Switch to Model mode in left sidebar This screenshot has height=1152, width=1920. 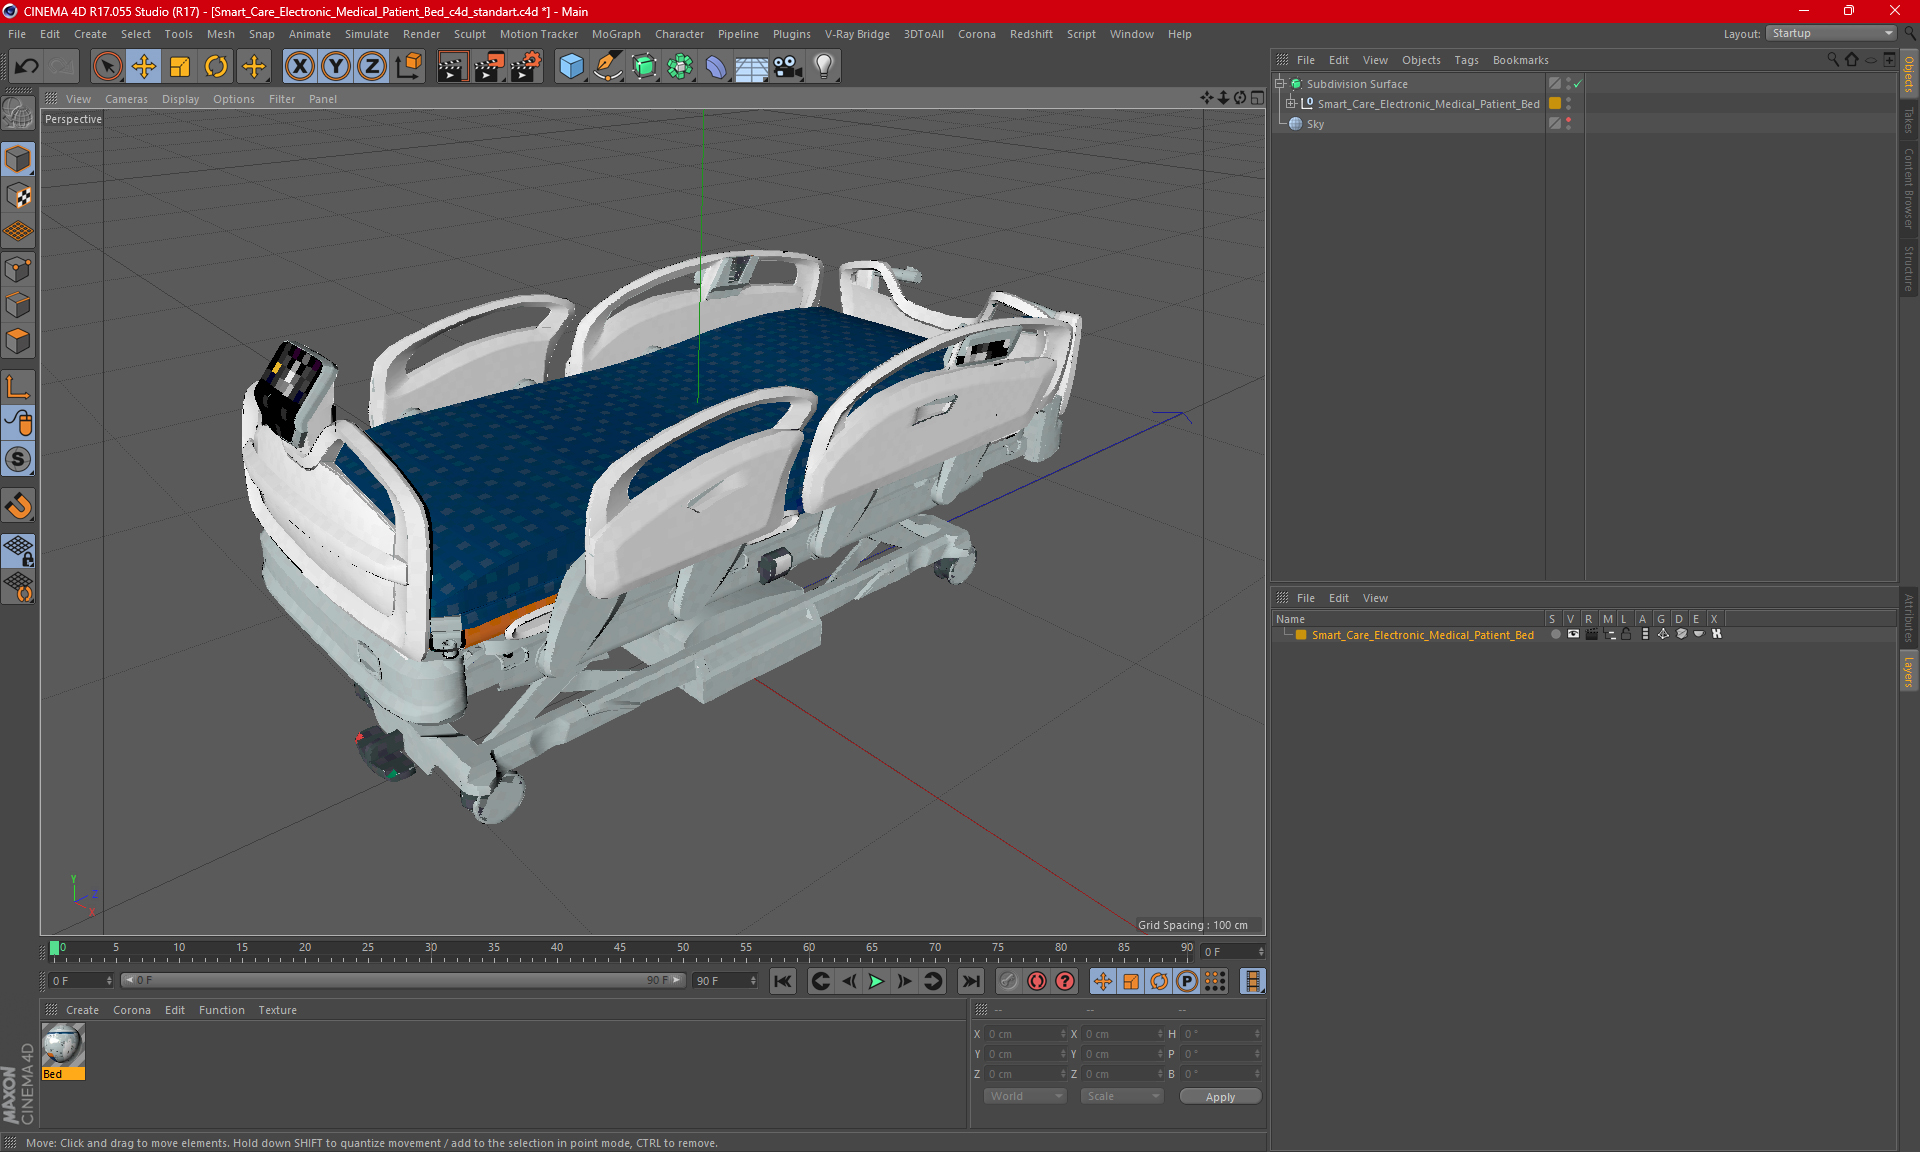18,160
